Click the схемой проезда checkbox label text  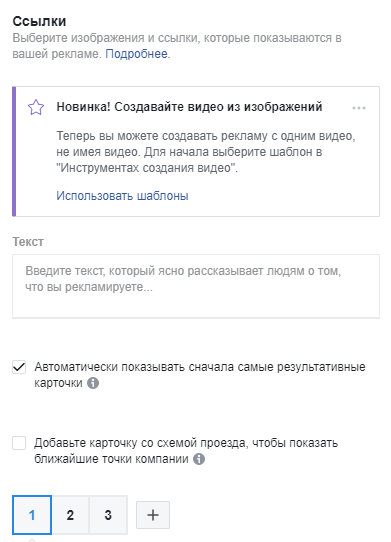(x=186, y=451)
